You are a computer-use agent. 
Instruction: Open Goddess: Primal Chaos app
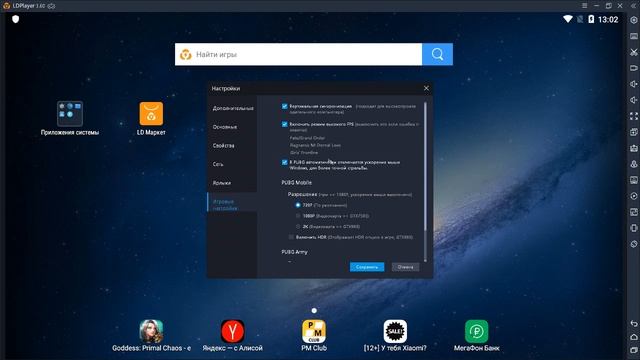151,331
